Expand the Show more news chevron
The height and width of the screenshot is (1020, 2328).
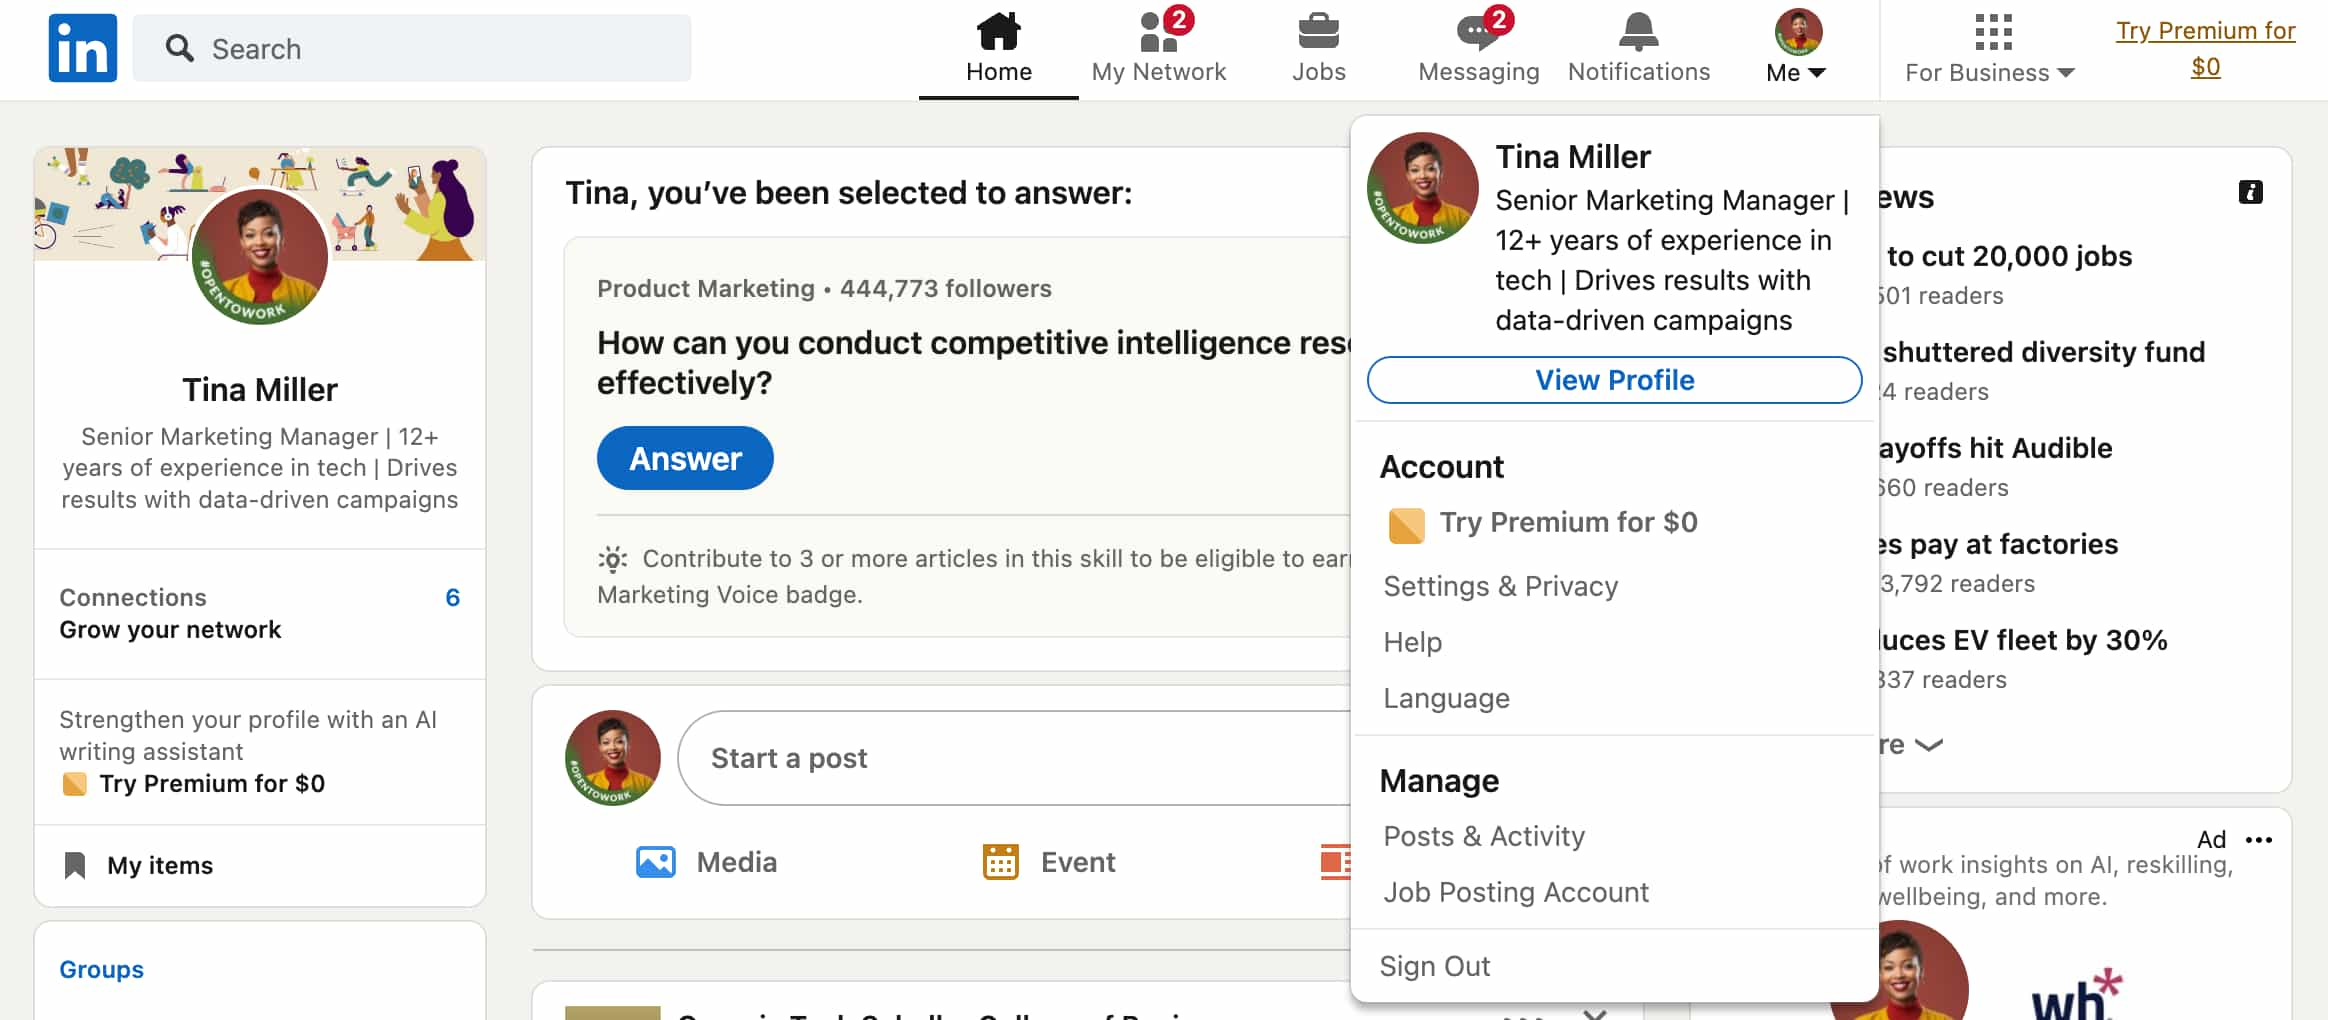pyautogui.click(x=1929, y=744)
